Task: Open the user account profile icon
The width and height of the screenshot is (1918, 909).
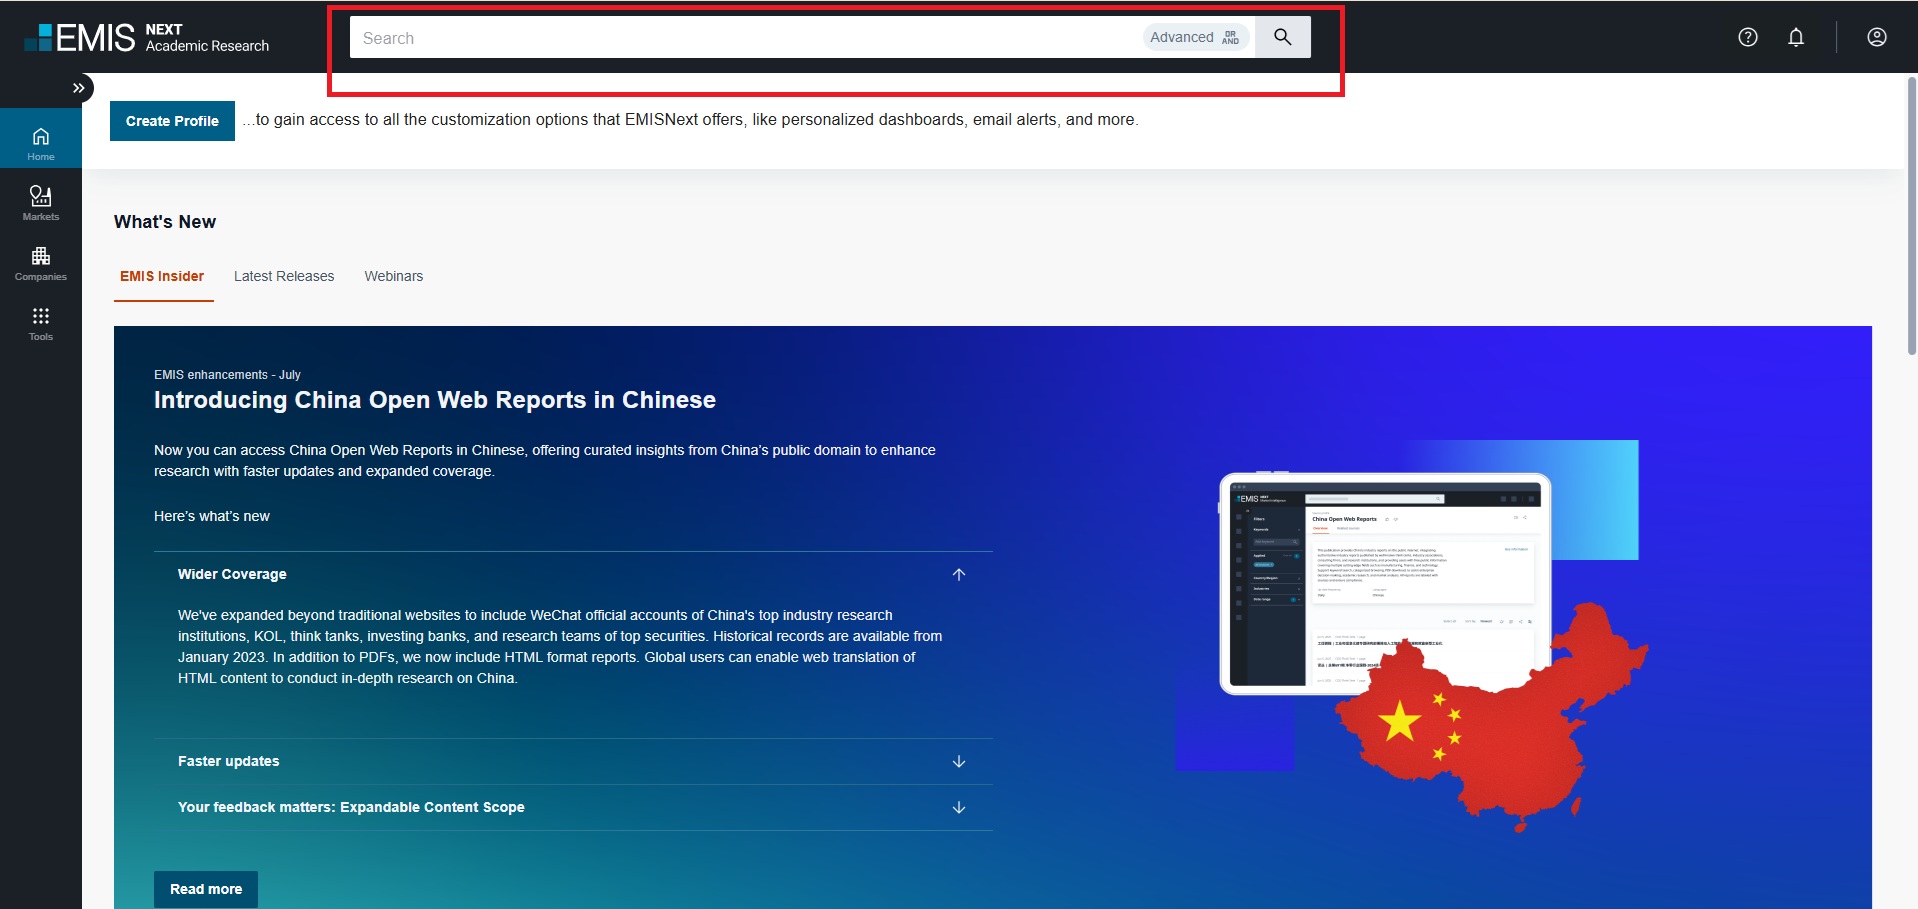Action: [1876, 37]
